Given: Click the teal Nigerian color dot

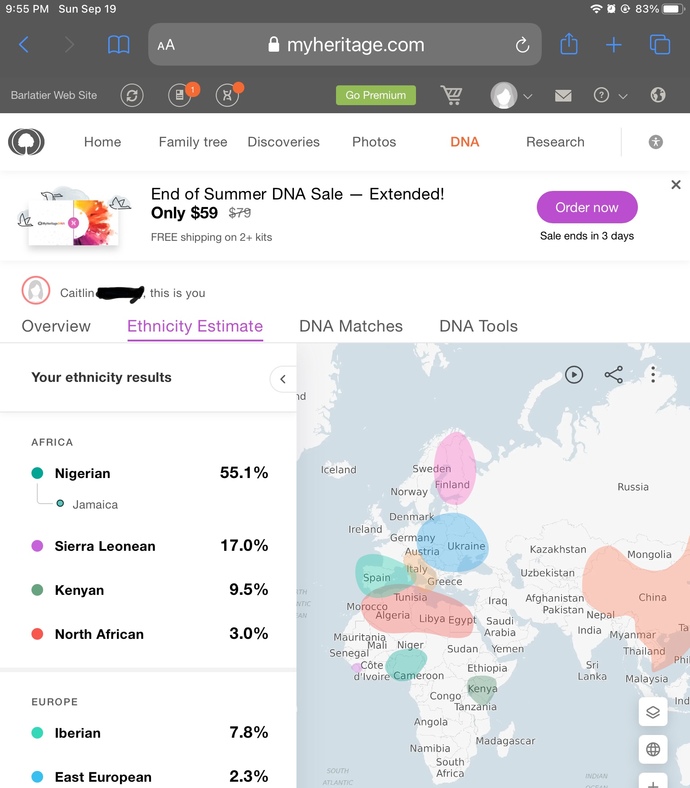Looking at the screenshot, I should [x=37, y=473].
